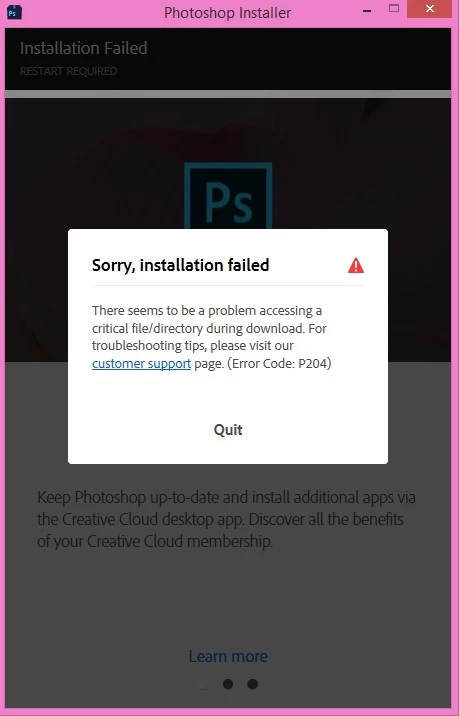
Task: Click the gray installation progress bar
Action: click(228, 94)
